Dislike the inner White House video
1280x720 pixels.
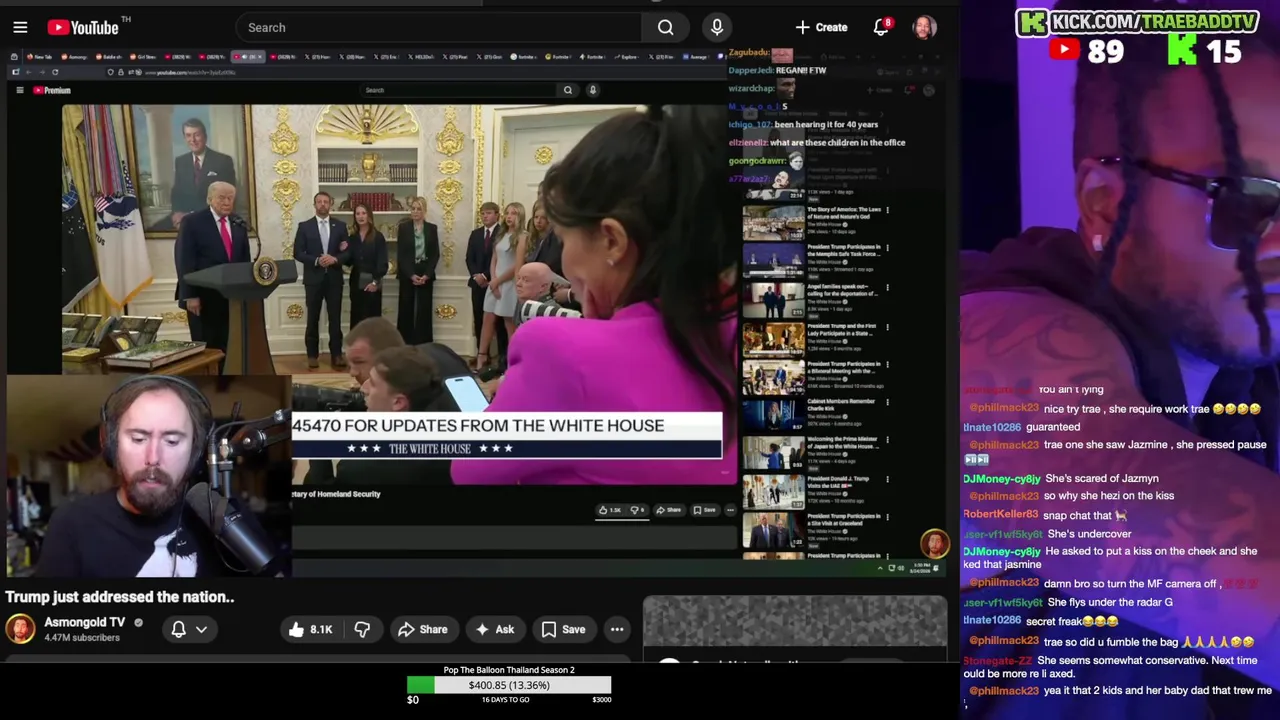[637, 510]
